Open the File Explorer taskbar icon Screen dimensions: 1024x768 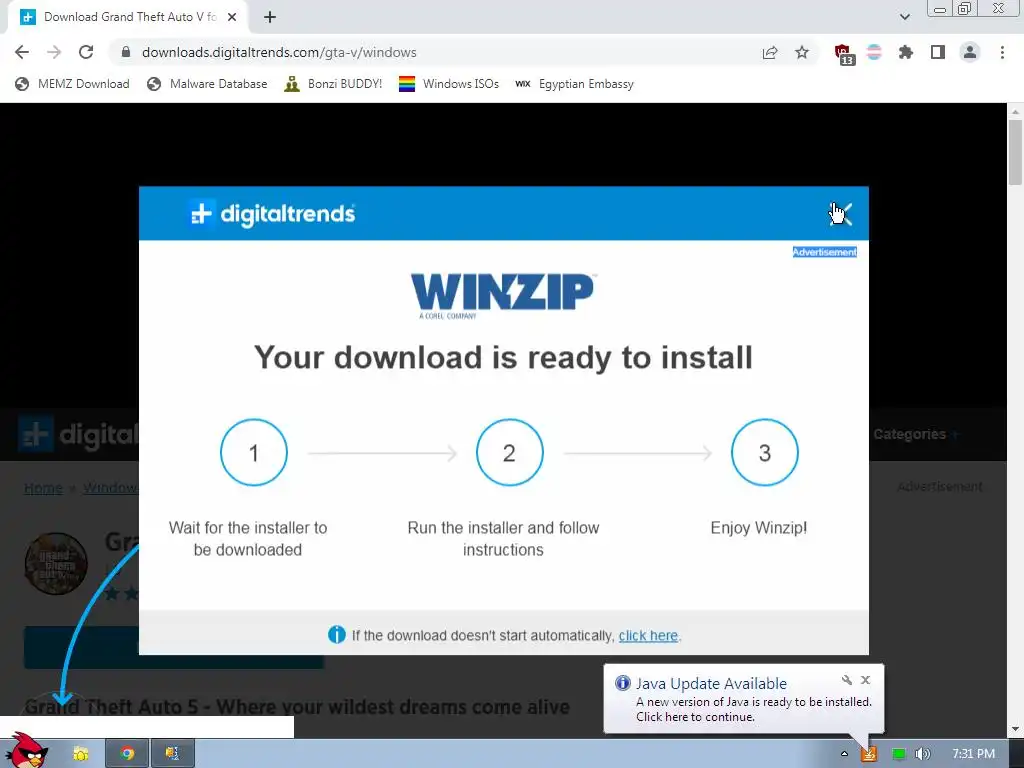[81, 754]
